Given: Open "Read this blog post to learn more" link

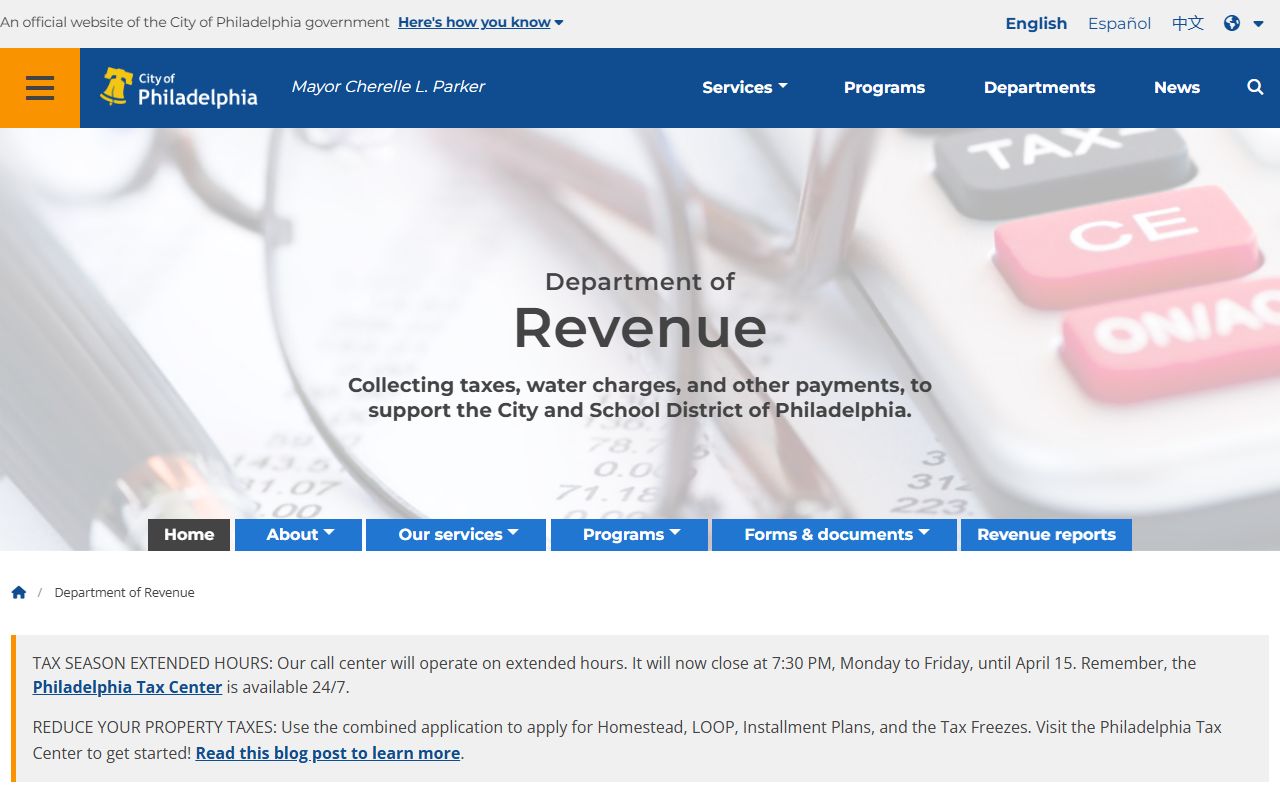Looking at the screenshot, I should (x=328, y=753).
